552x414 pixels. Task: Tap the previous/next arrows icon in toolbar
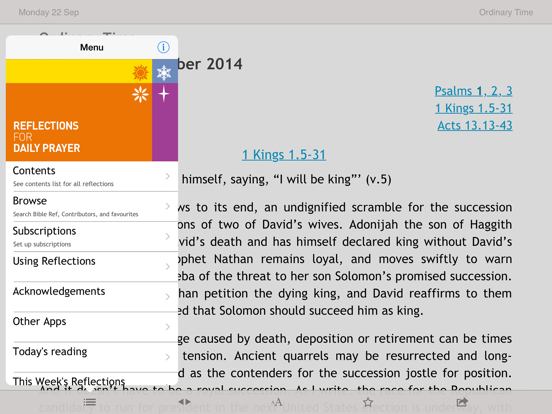click(184, 402)
